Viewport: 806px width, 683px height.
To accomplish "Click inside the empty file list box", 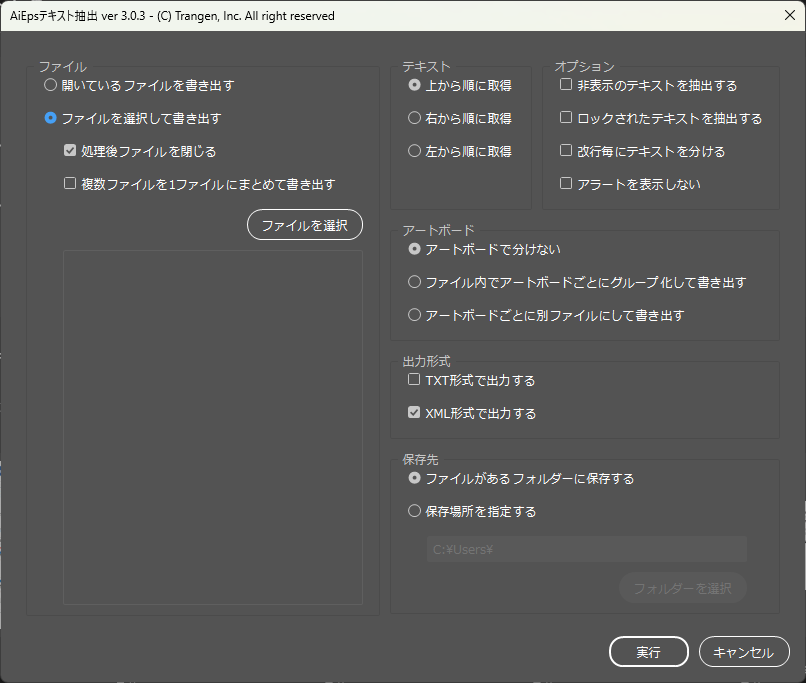I will coord(213,427).
